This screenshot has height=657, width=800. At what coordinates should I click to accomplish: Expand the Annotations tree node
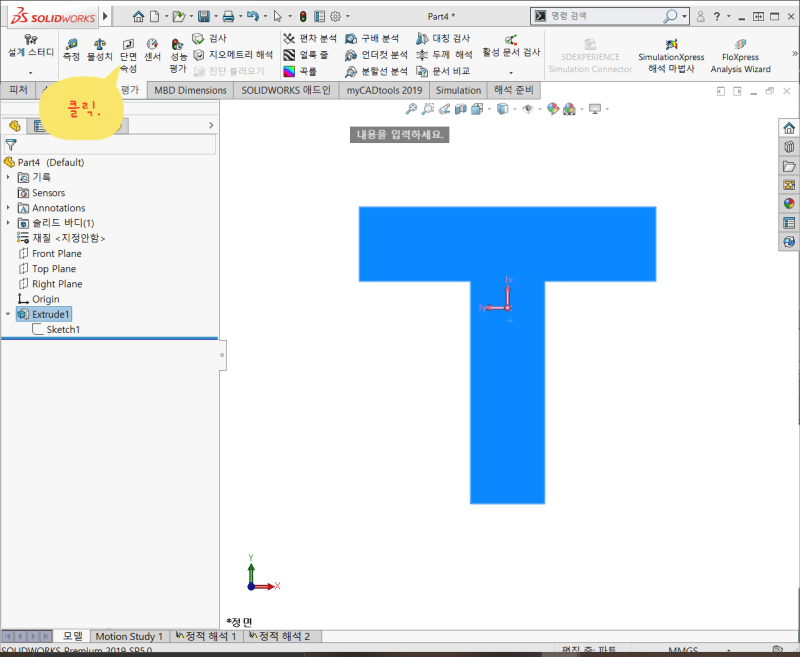click(8, 208)
